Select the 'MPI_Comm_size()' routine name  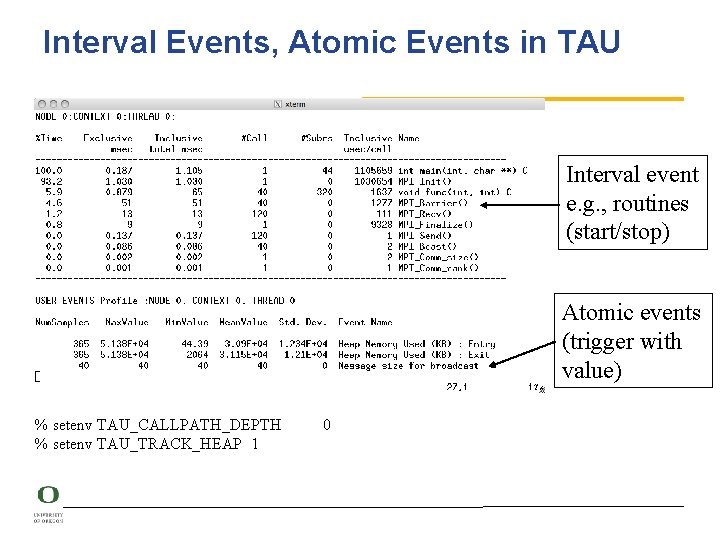pos(438,257)
